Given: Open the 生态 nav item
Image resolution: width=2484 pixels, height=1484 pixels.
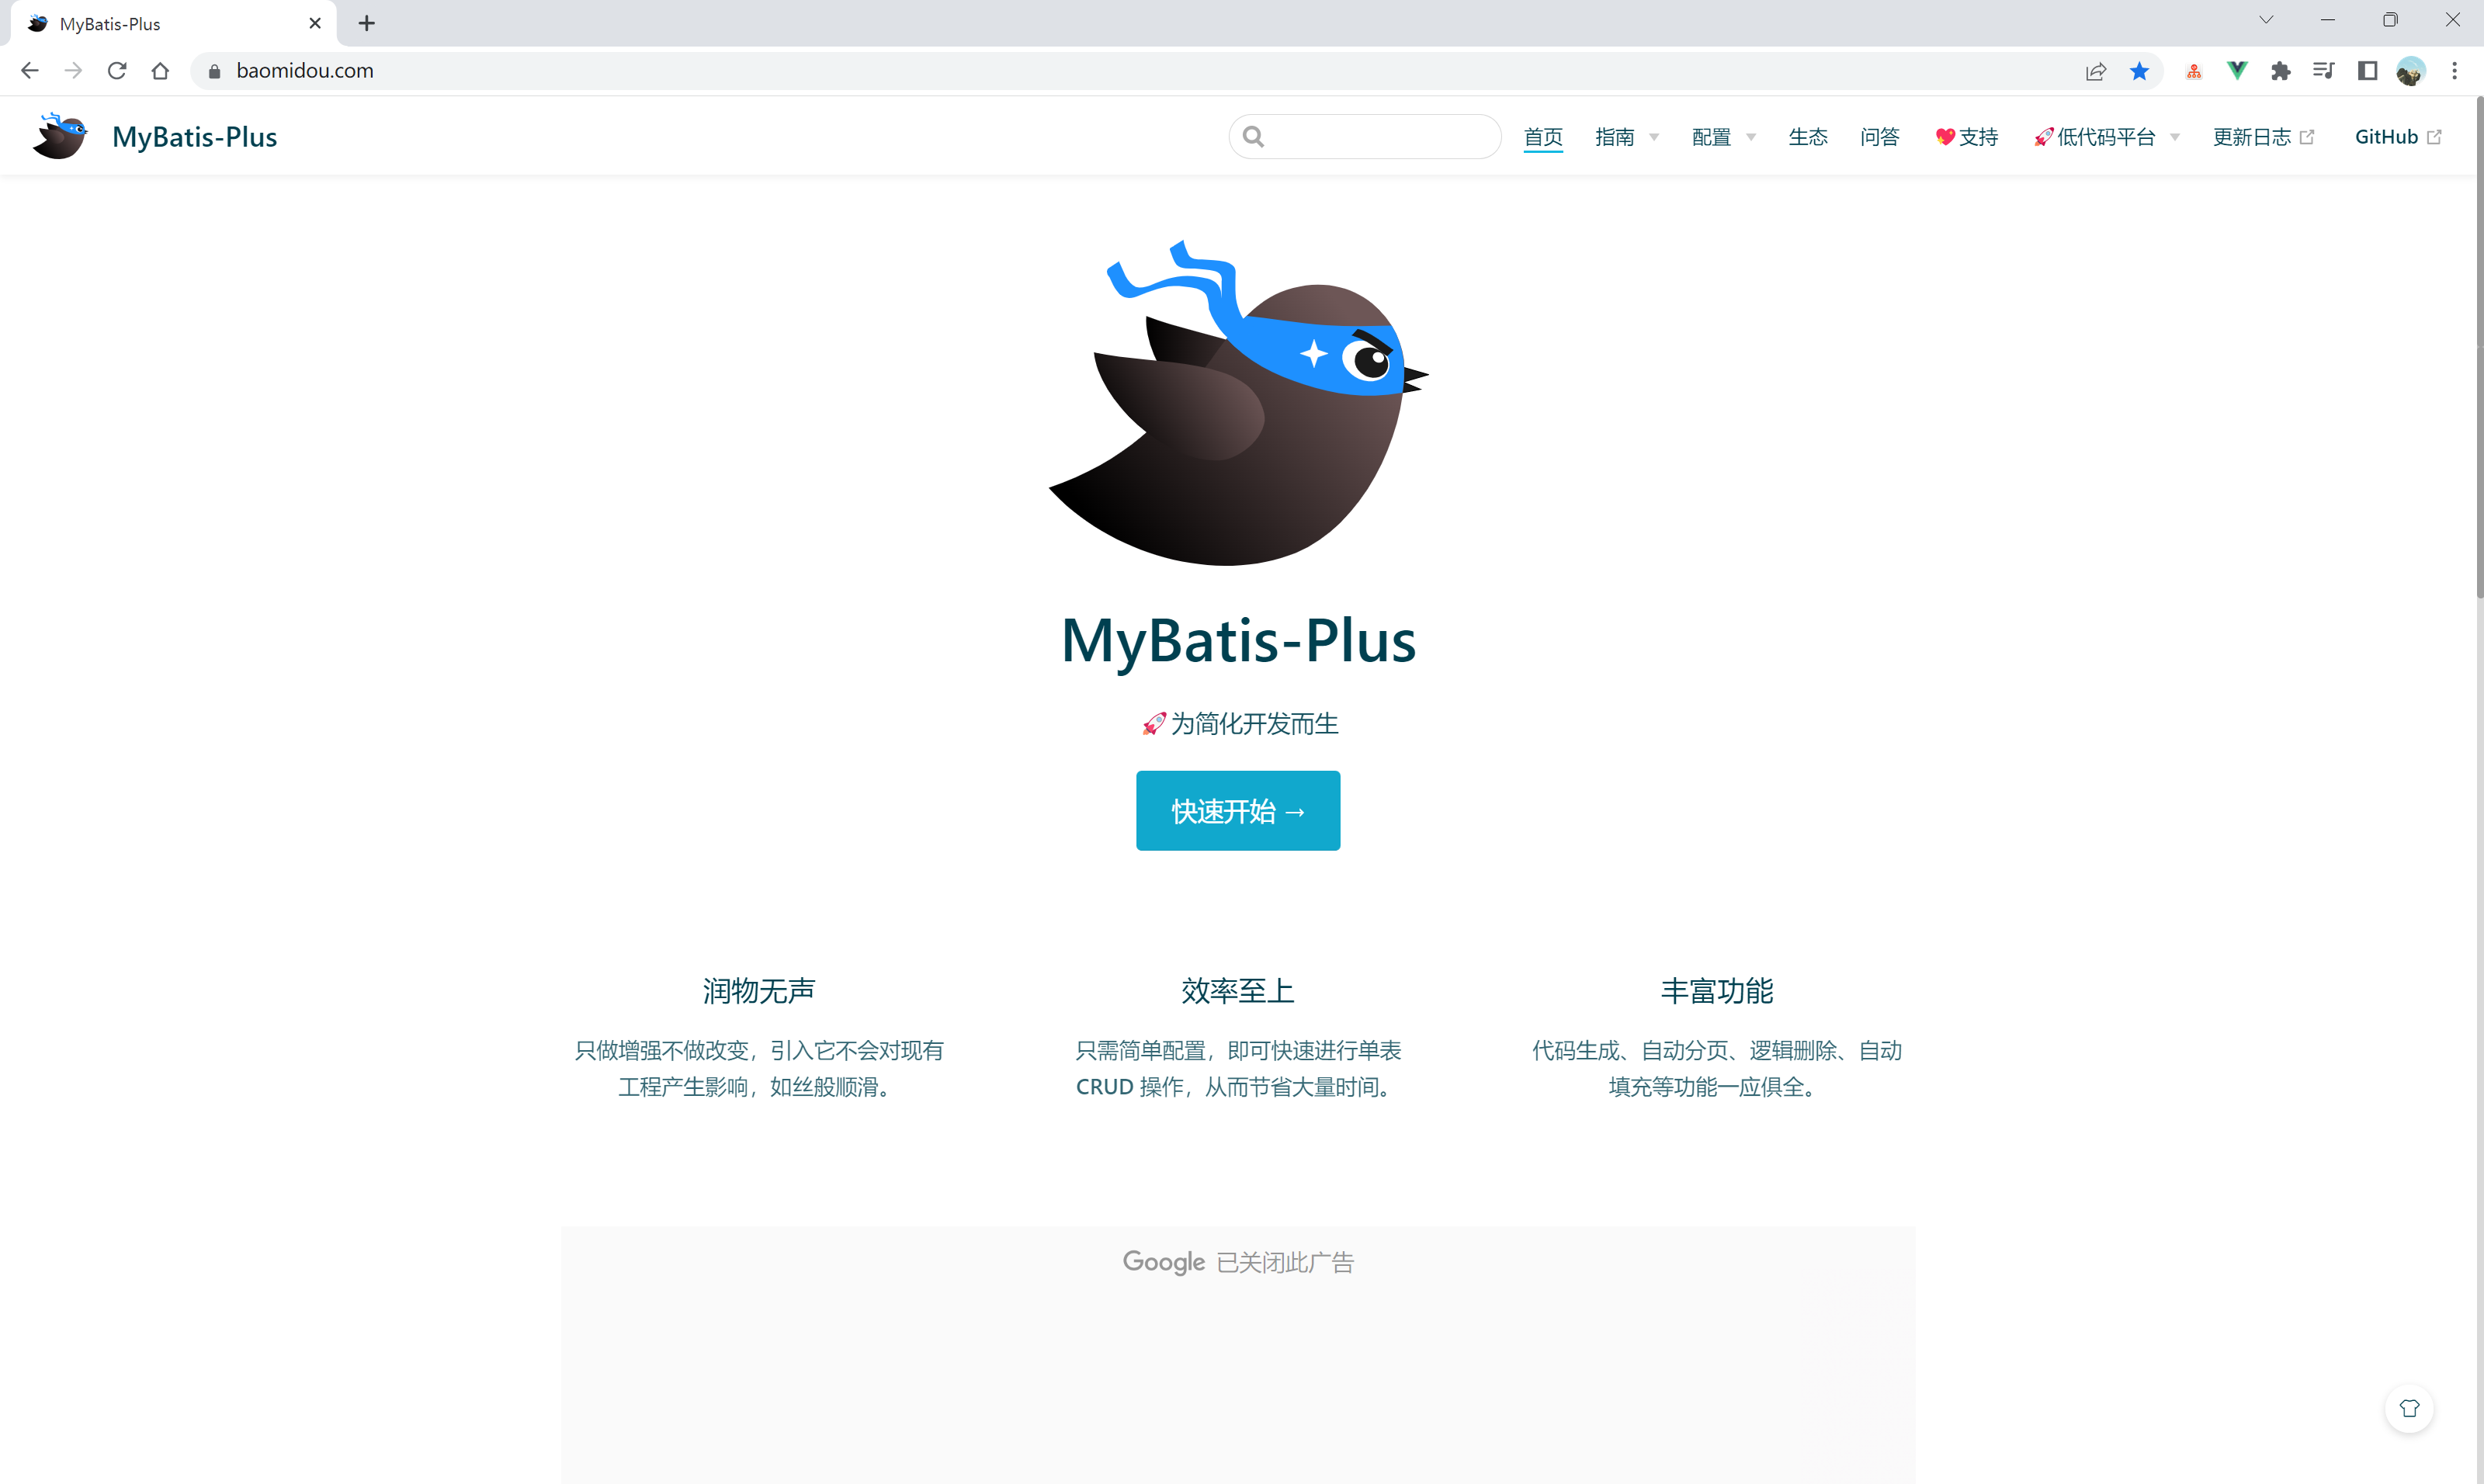Looking at the screenshot, I should click(x=1808, y=137).
